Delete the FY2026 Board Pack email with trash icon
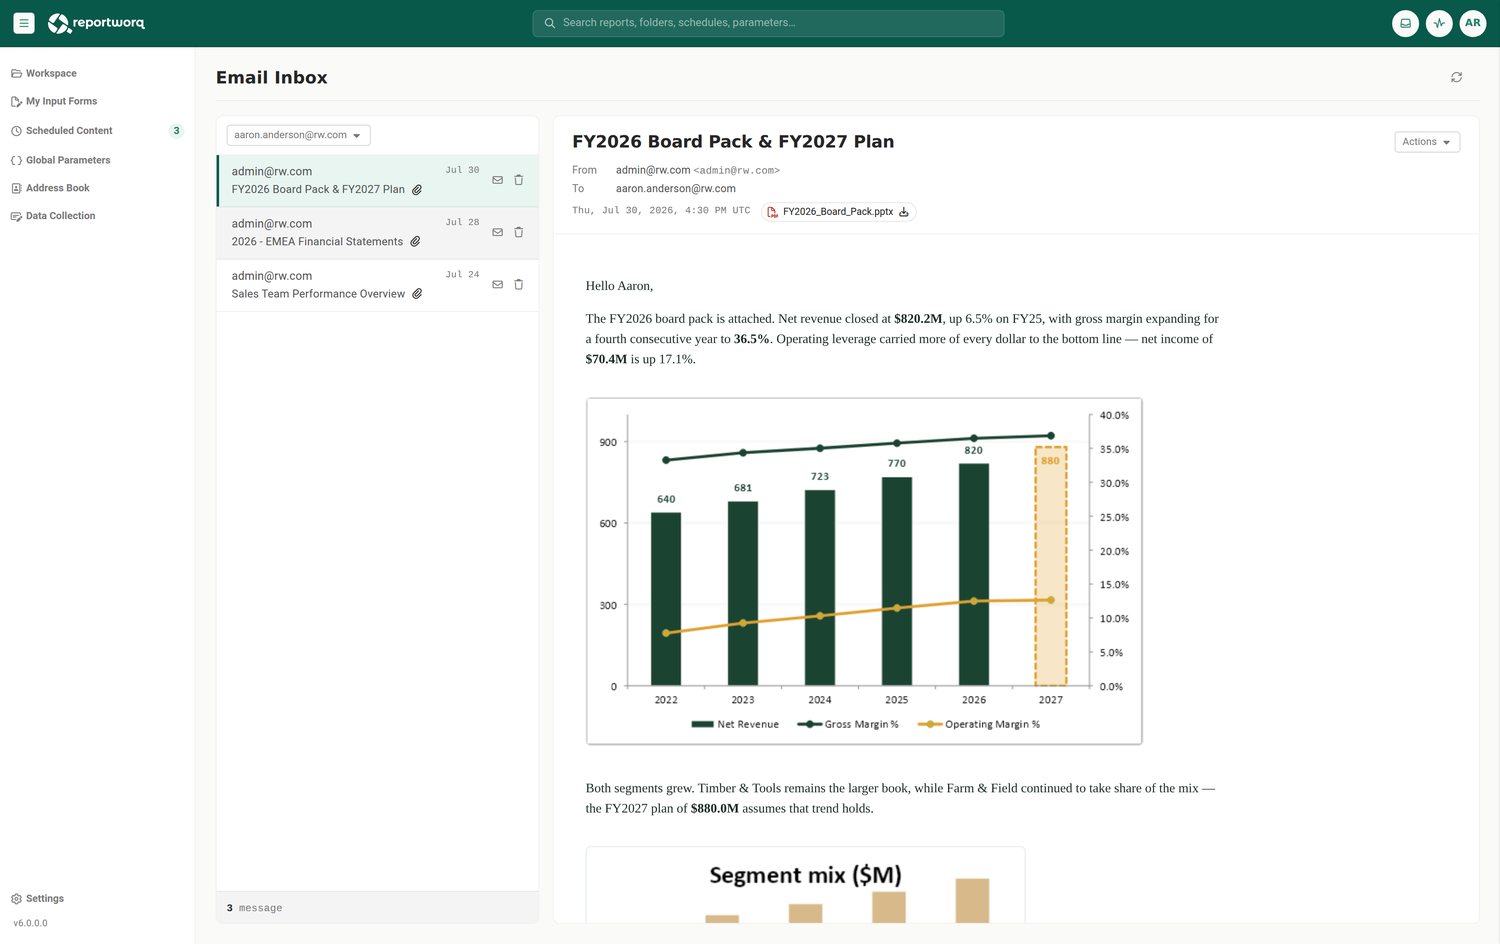The image size is (1500, 944). [x=518, y=180]
